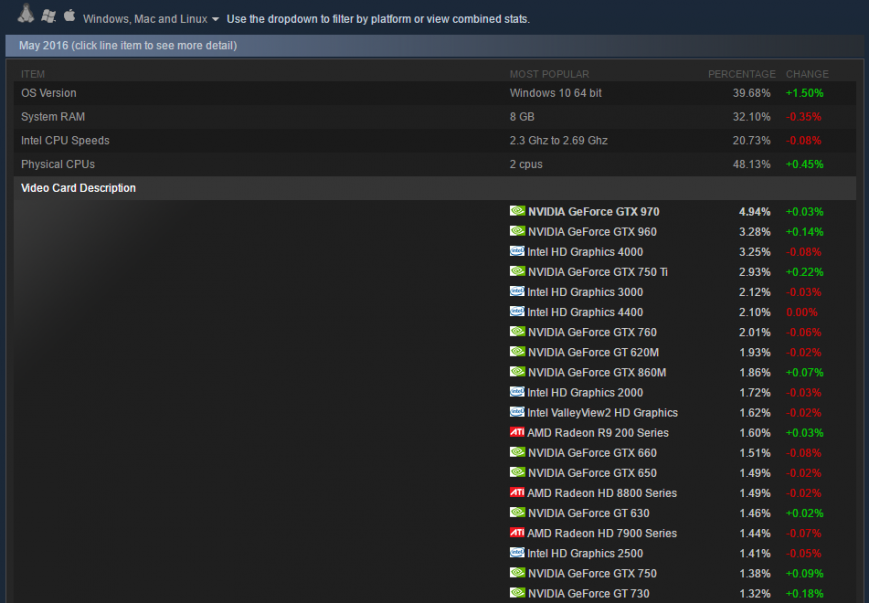Image resolution: width=869 pixels, height=603 pixels.
Task: Click ATI icon beside Radeon HD 8800 Series
Action: (x=517, y=492)
